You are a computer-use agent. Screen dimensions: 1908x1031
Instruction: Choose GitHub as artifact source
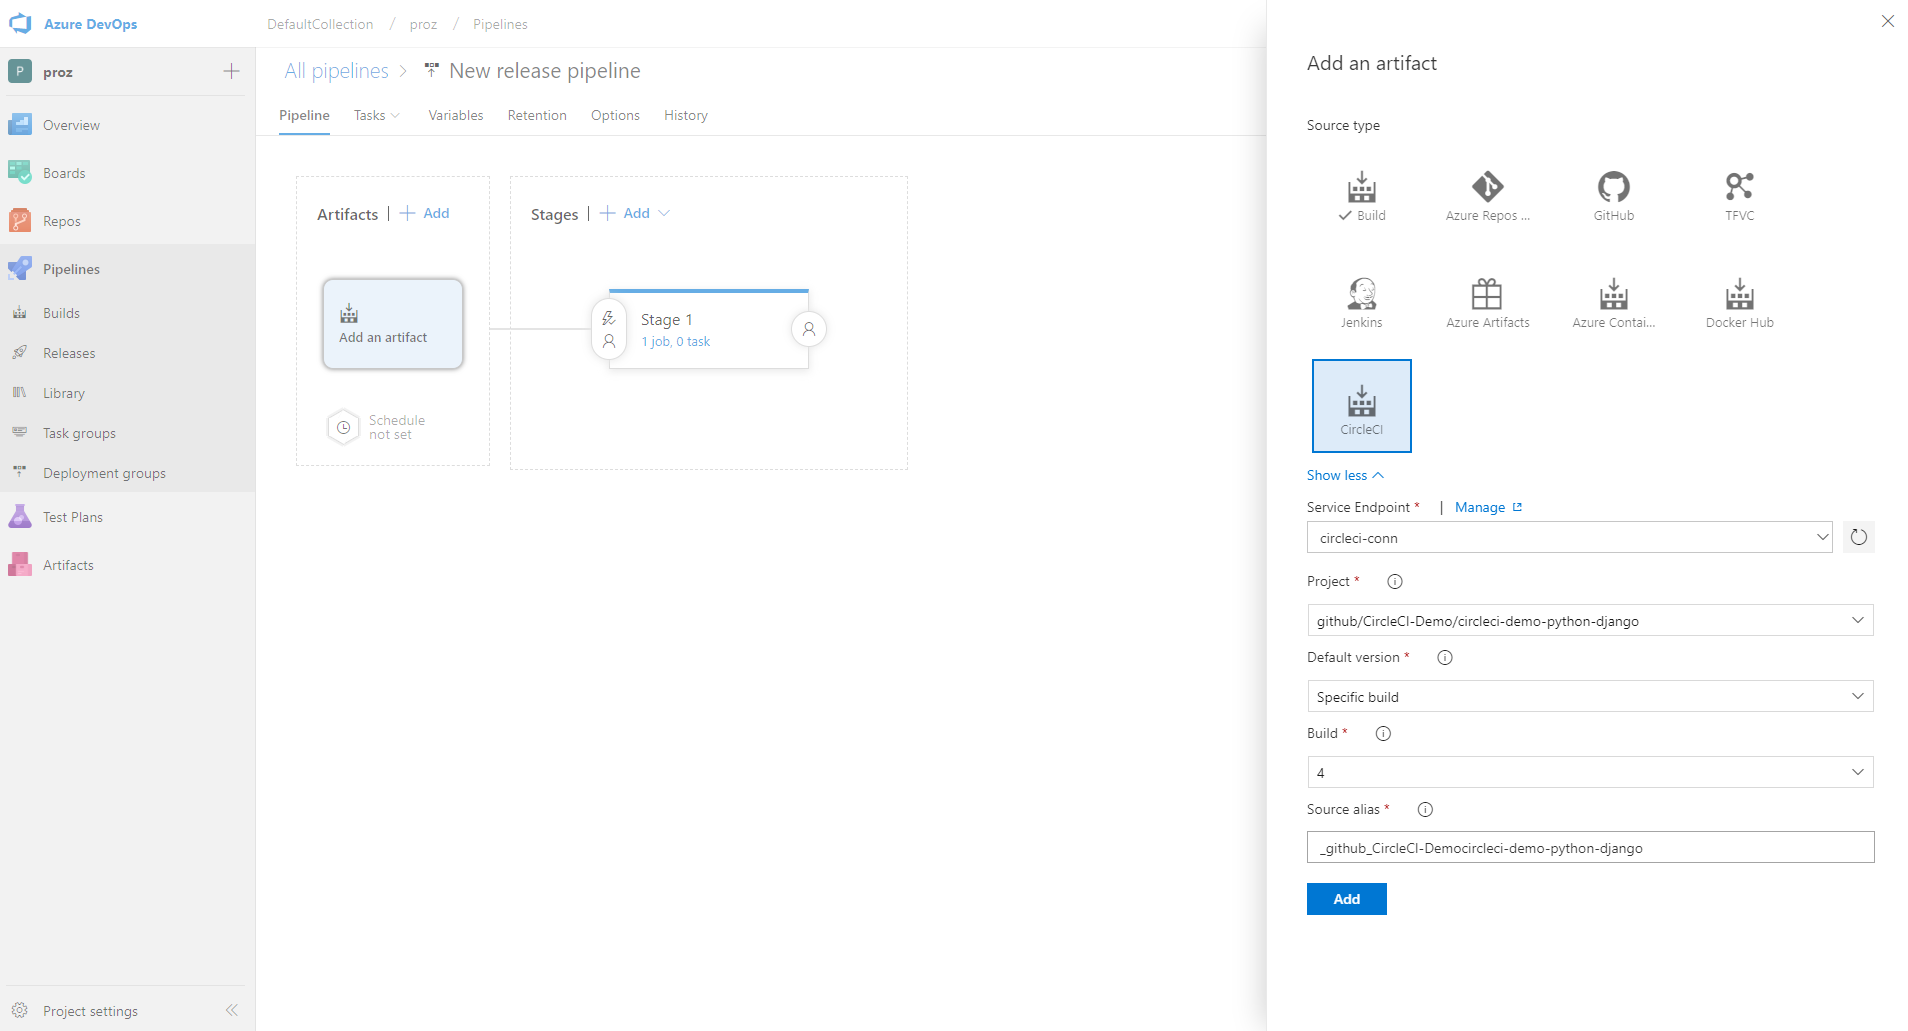click(1613, 196)
